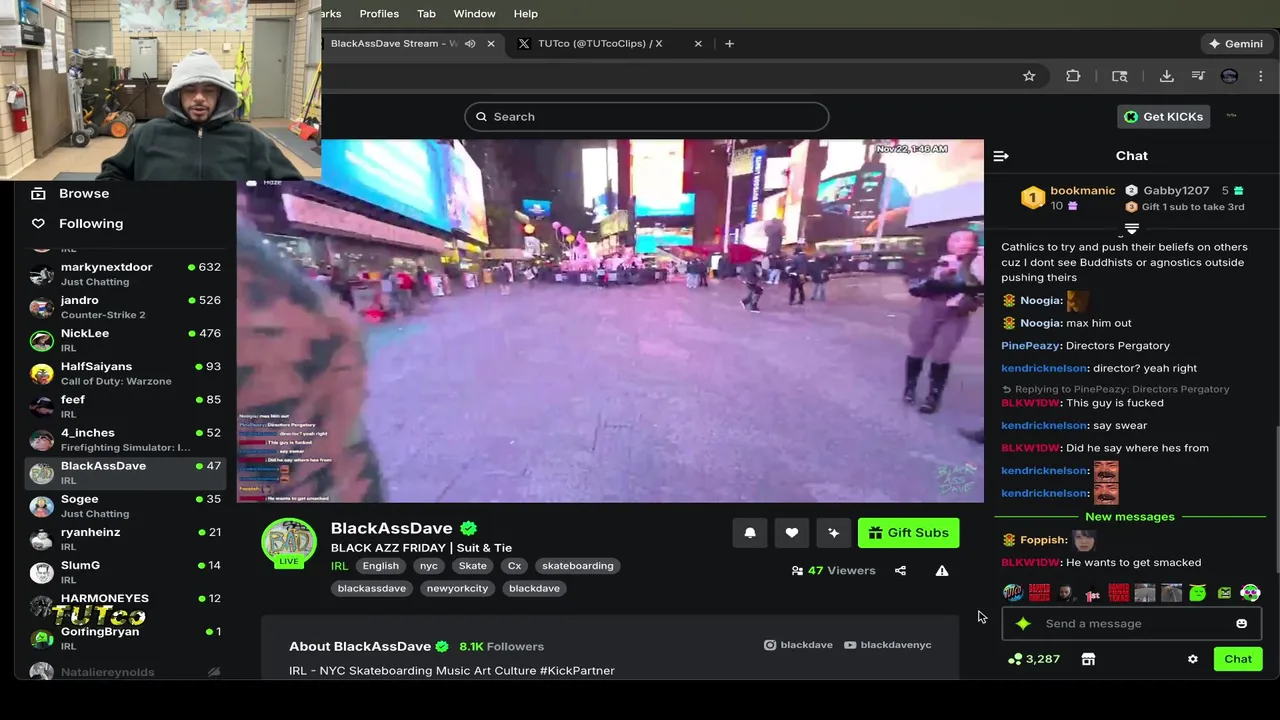The width and height of the screenshot is (1280, 720).
Task: Click the BlackAssDave LIVE avatar
Action: click(289, 543)
